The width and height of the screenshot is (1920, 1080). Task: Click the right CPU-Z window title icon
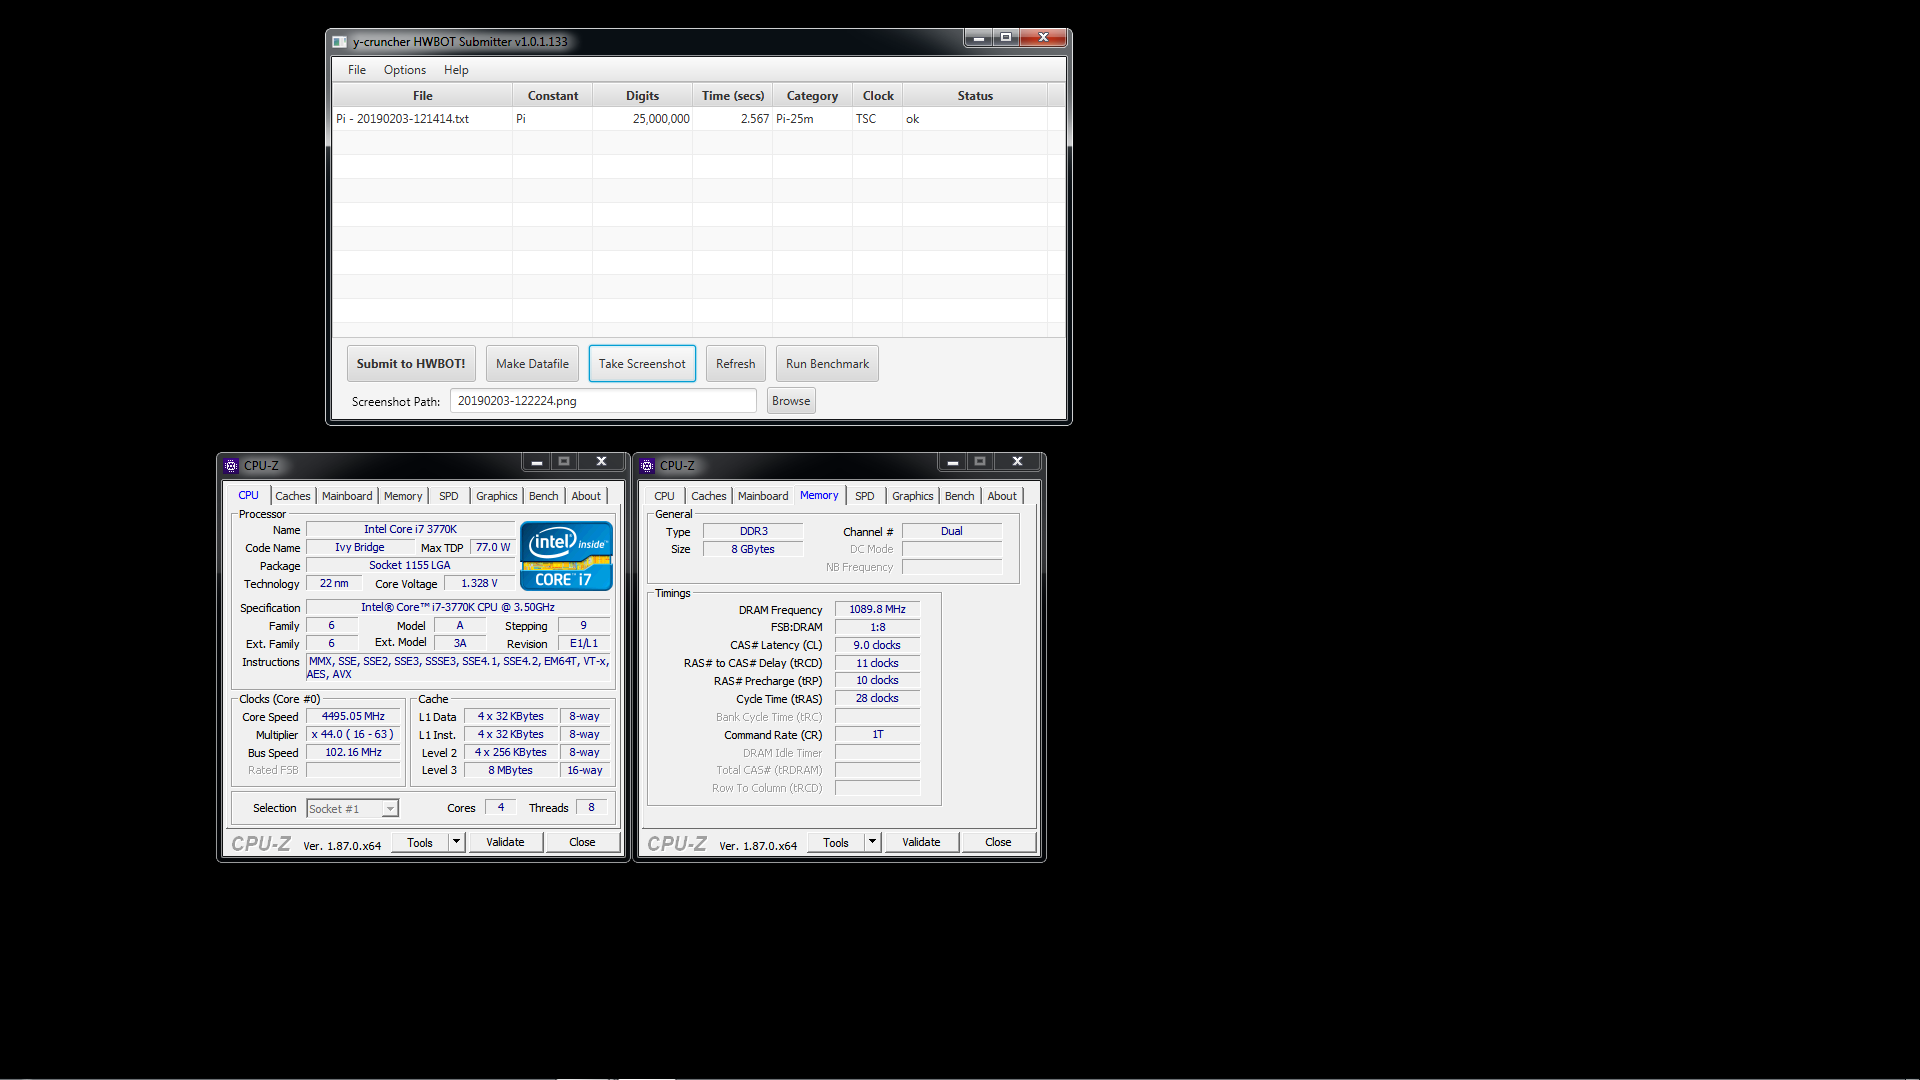(x=647, y=466)
